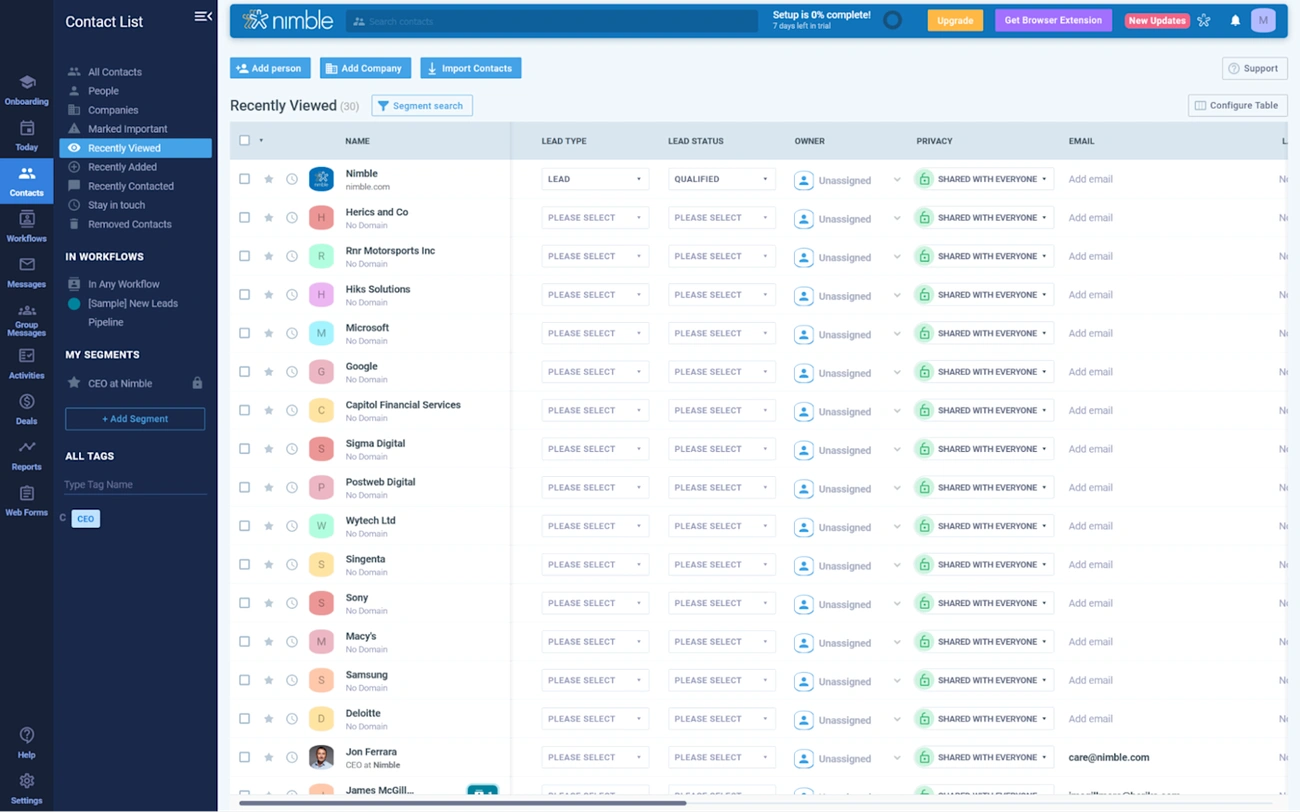Click the trial progress circle indicator

click(892, 19)
